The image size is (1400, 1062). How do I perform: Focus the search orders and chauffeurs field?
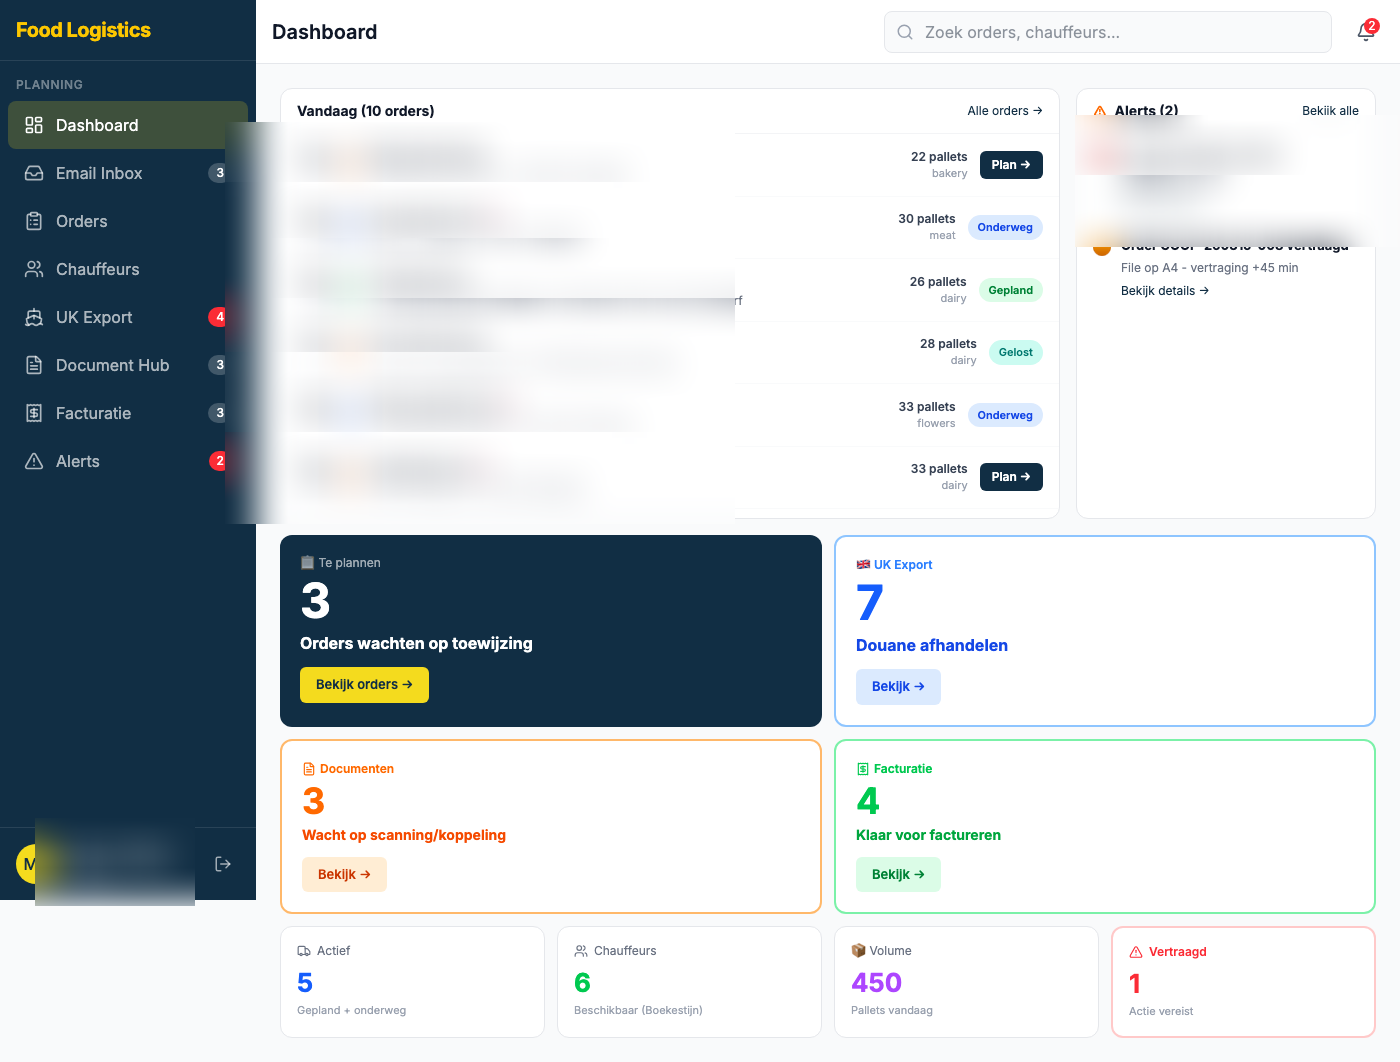tap(1108, 32)
